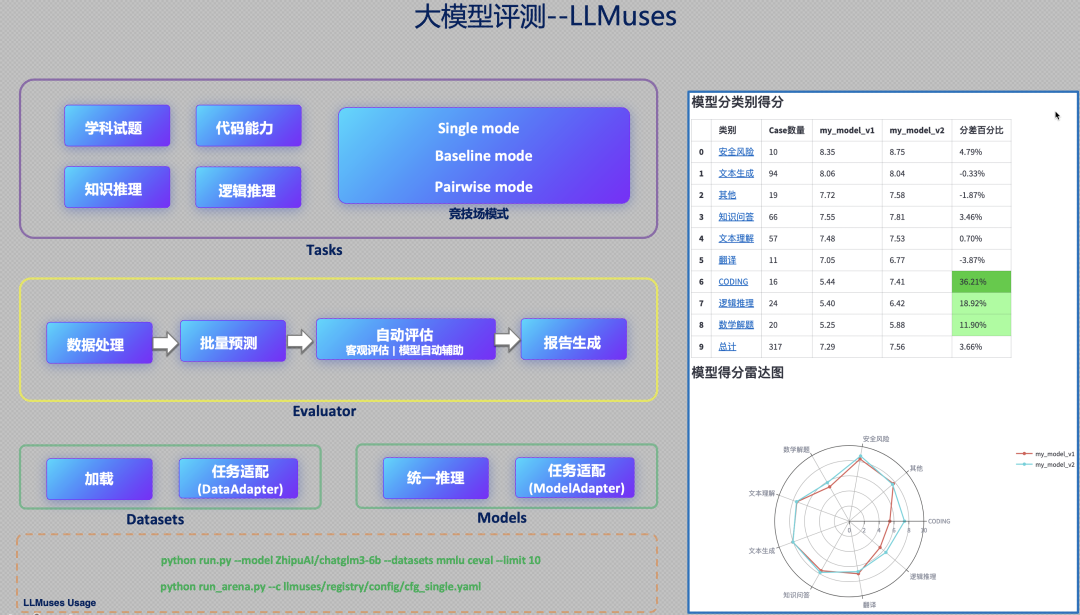Open the 文本生成 category link
1080x615 pixels.
(x=736, y=174)
